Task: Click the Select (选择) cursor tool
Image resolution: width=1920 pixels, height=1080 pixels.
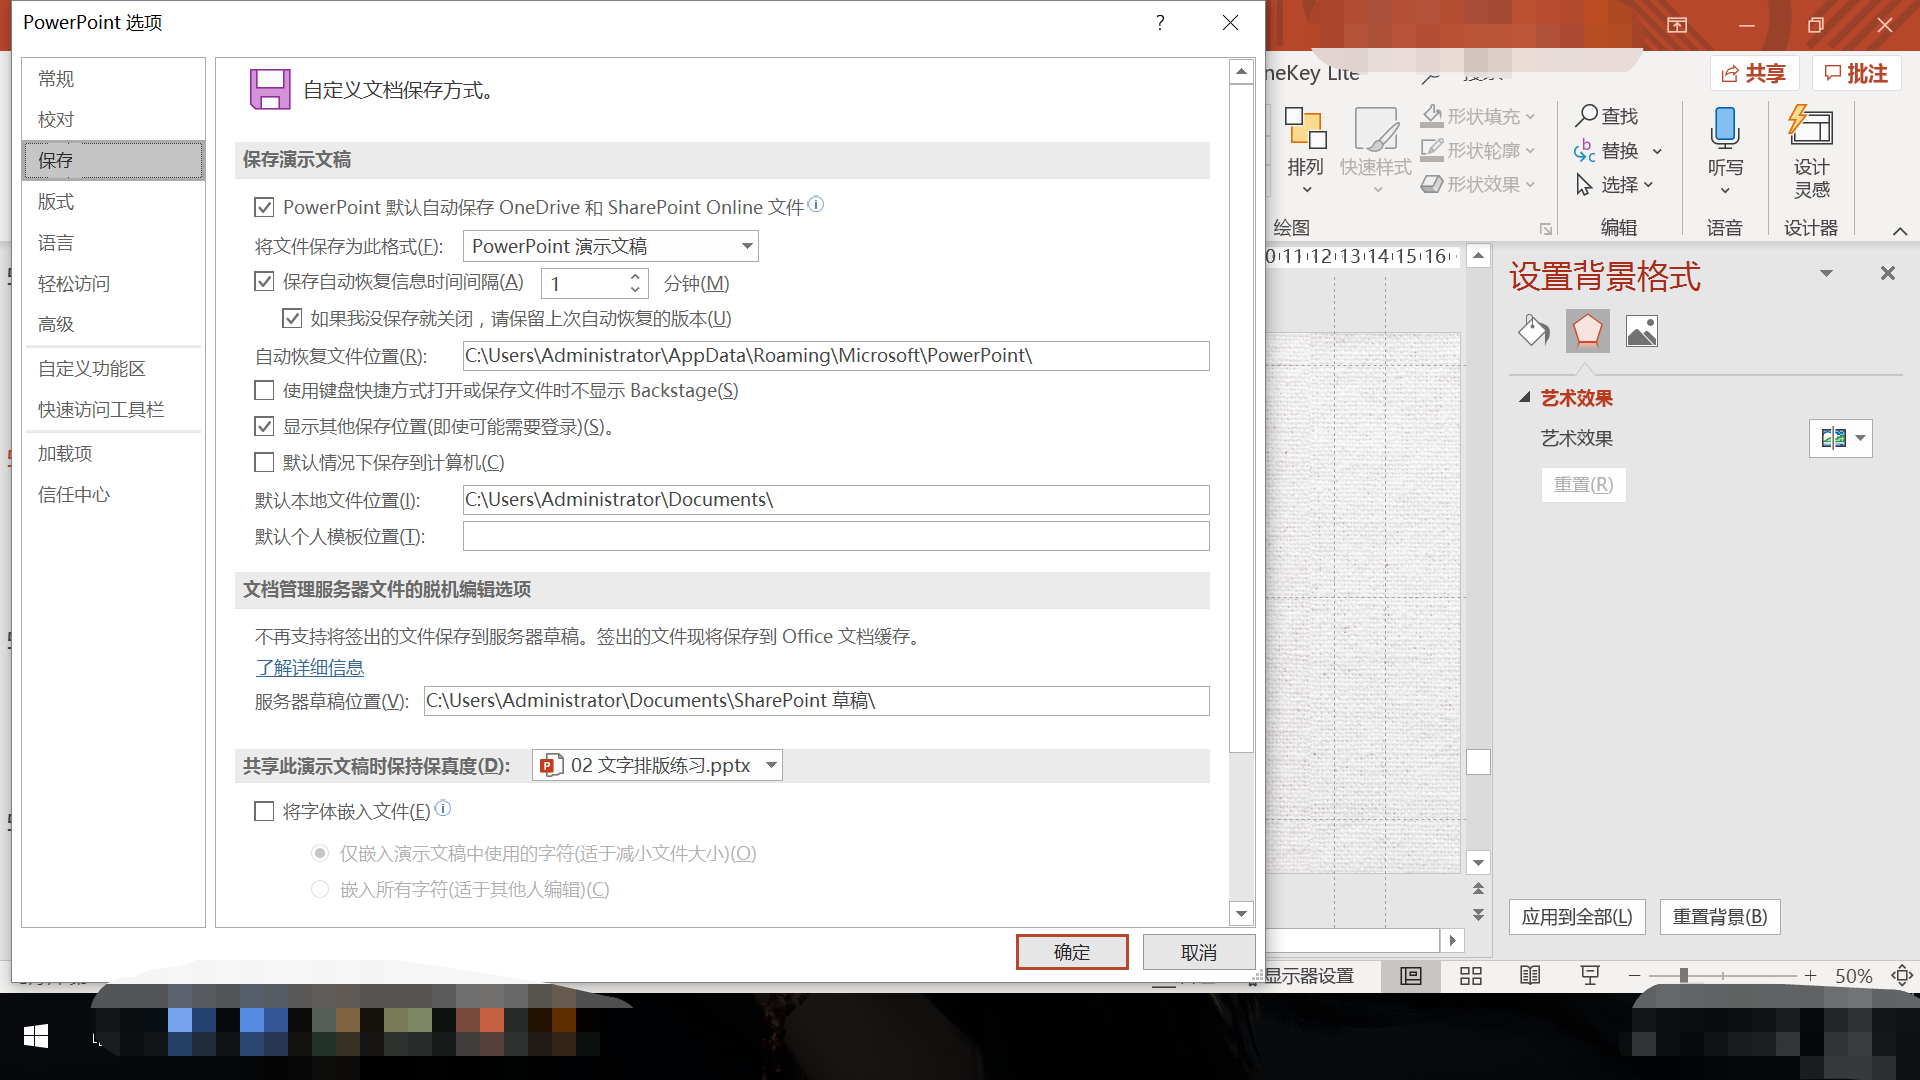Action: click(x=1584, y=185)
